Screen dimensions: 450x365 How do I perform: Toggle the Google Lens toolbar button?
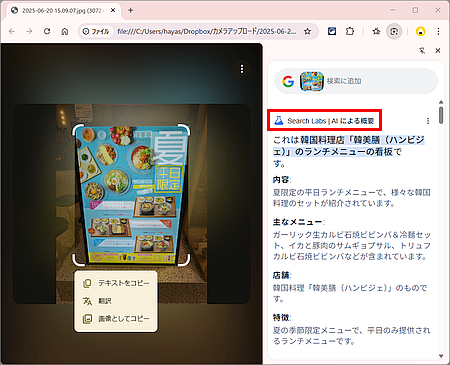[x=394, y=31]
